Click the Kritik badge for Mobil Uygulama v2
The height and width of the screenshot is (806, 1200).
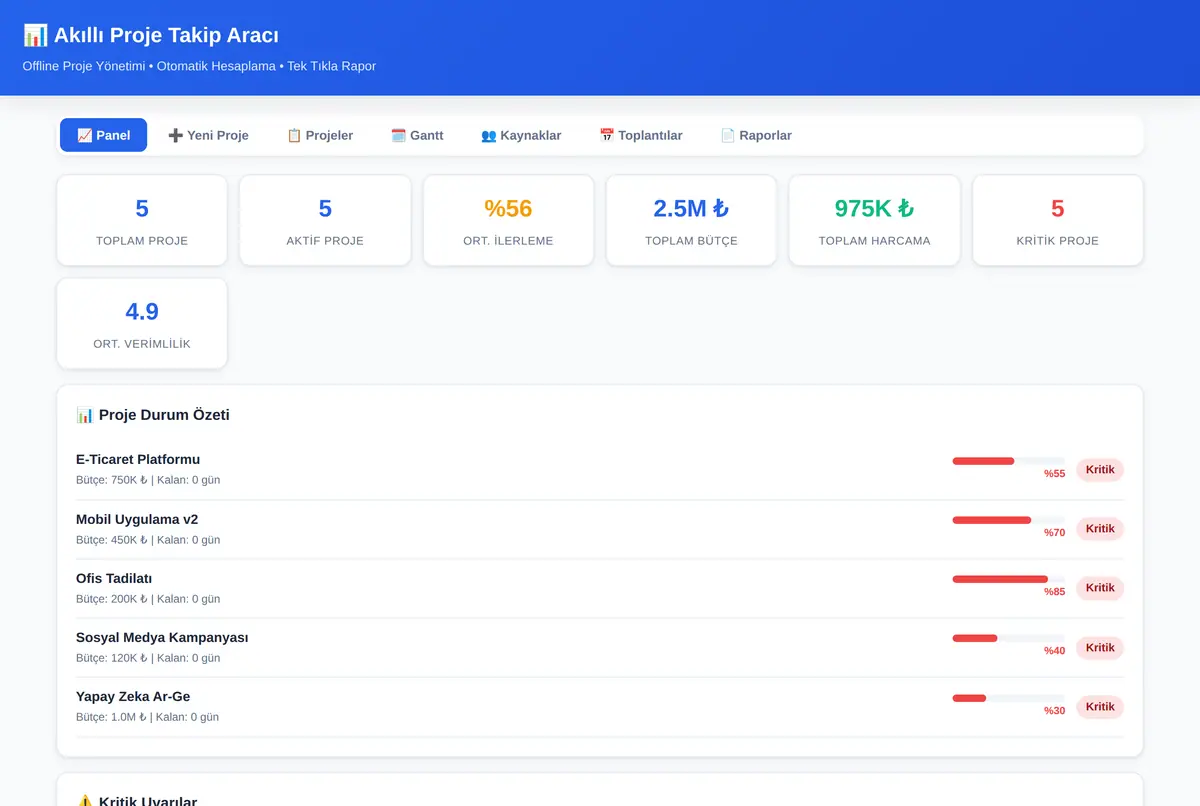pos(1100,529)
